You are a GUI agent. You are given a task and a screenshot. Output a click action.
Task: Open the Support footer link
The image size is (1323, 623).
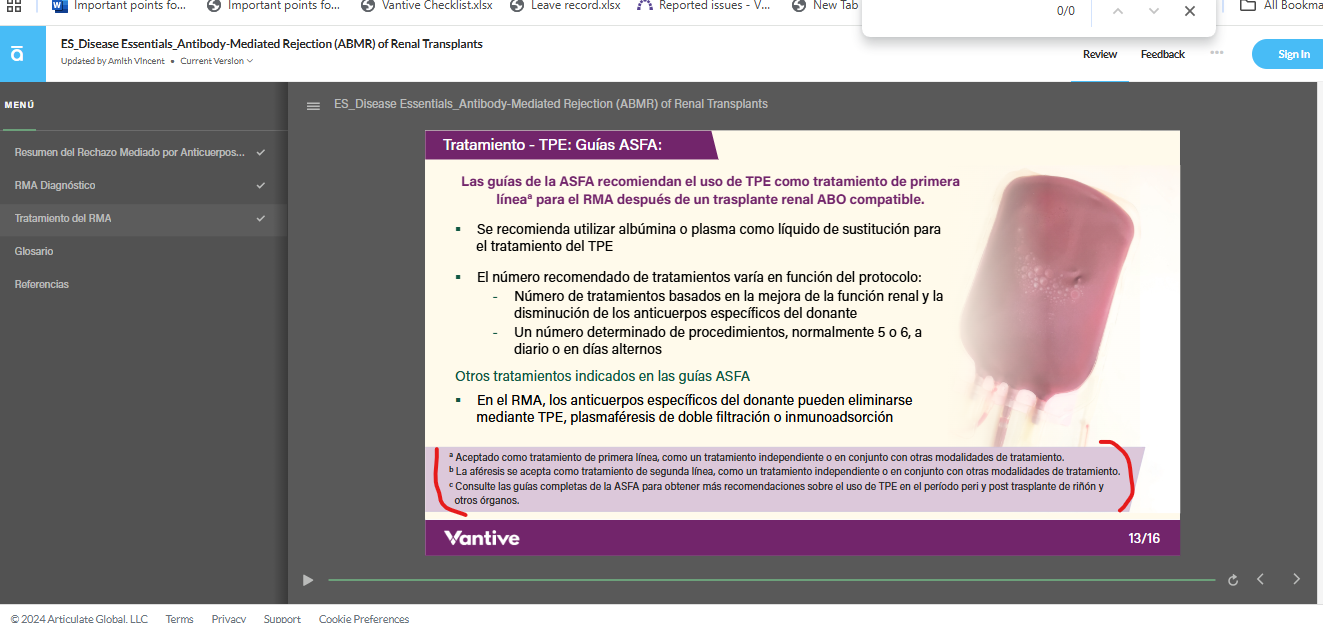(x=282, y=619)
